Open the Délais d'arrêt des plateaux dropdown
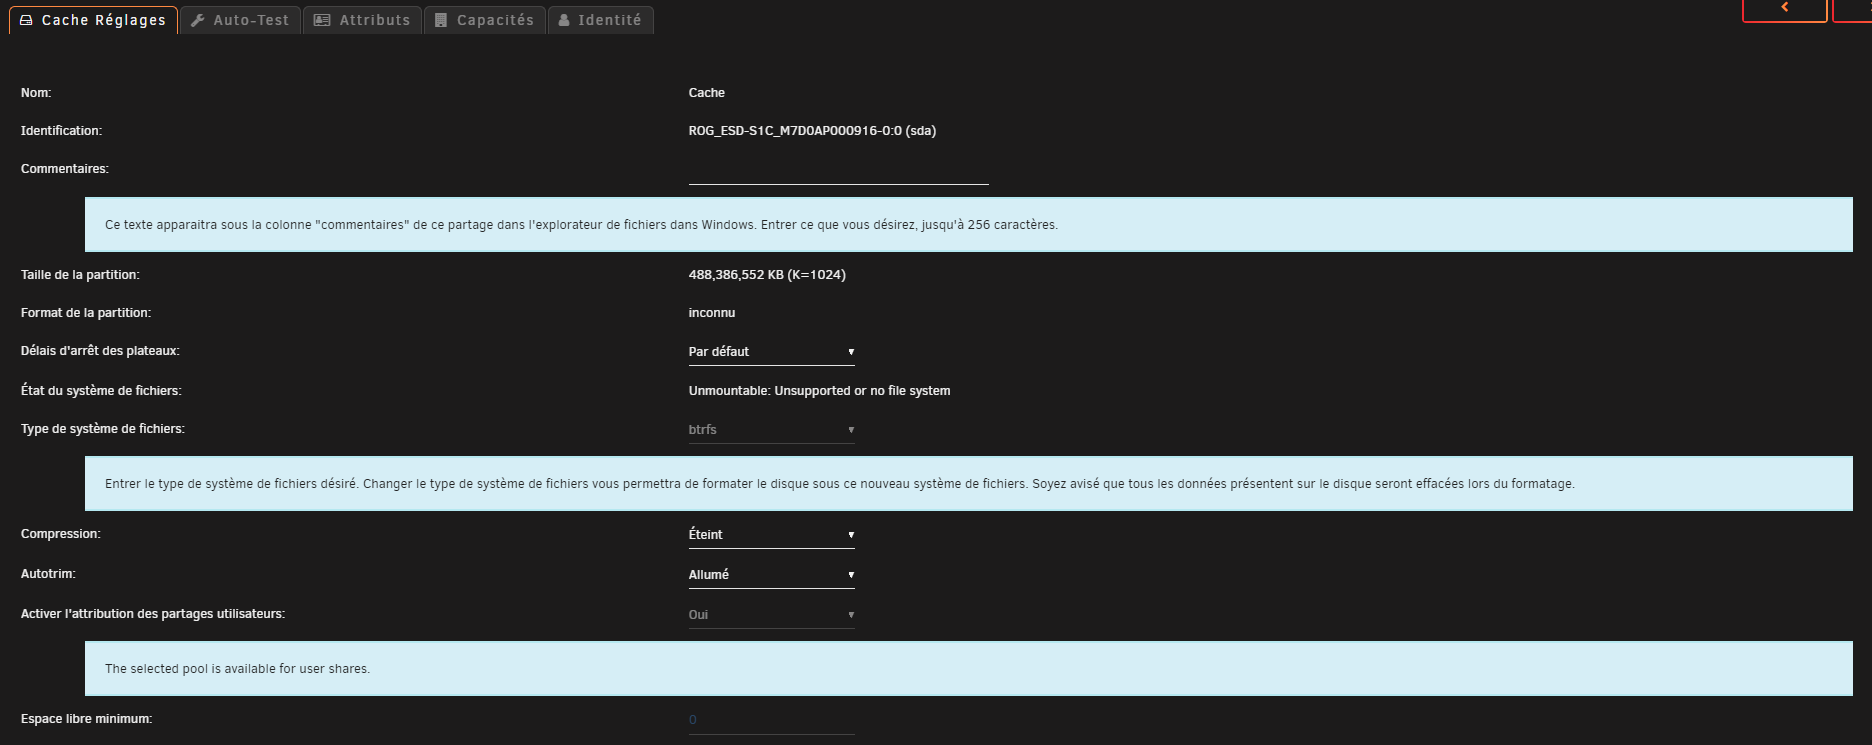The width and height of the screenshot is (1872, 745). click(771, 352)
